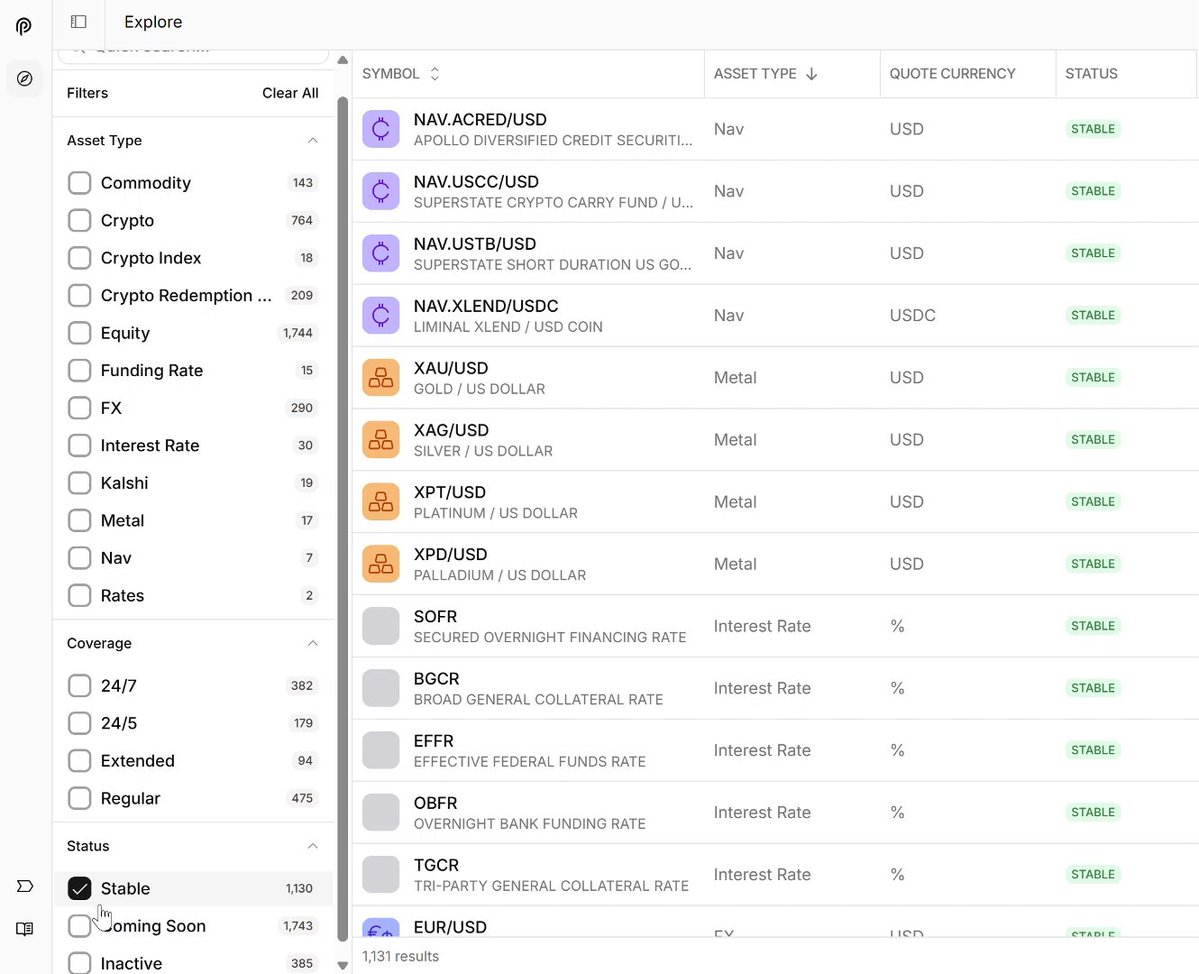Image resolution: width=1199 pixels, height=974 pixels.
Task: Click the NAV.ACRED/USD asset icon
Action: pyautogui.click(x=381, y=129)
